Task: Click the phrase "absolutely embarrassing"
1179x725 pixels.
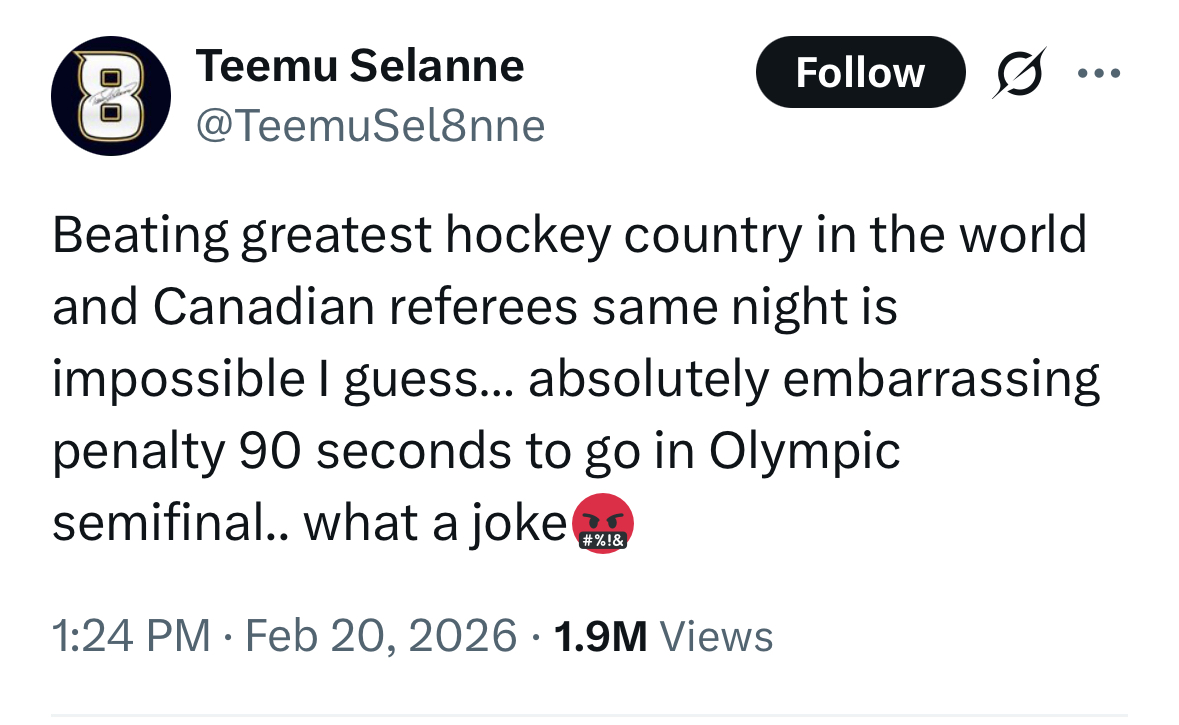Action: coord(814,380)
